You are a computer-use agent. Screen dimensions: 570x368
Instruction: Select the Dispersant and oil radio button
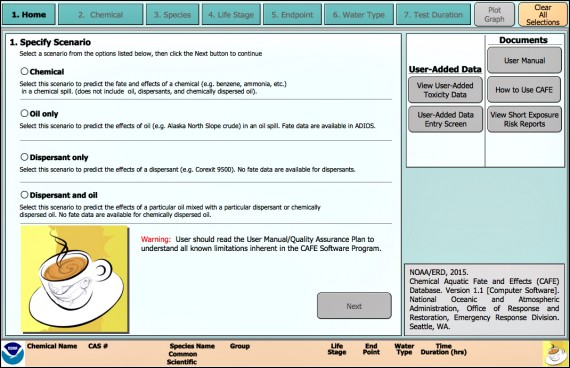[24, 195]
